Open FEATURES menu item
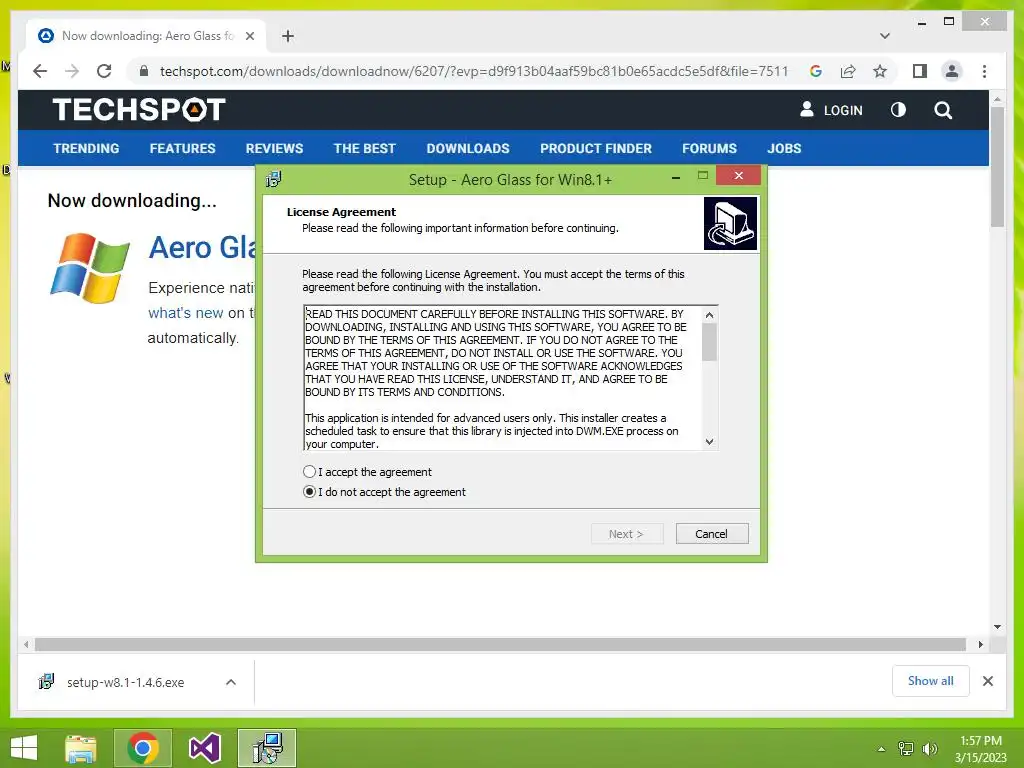The width and height of the screenshot is (1024, 768). 182,148
